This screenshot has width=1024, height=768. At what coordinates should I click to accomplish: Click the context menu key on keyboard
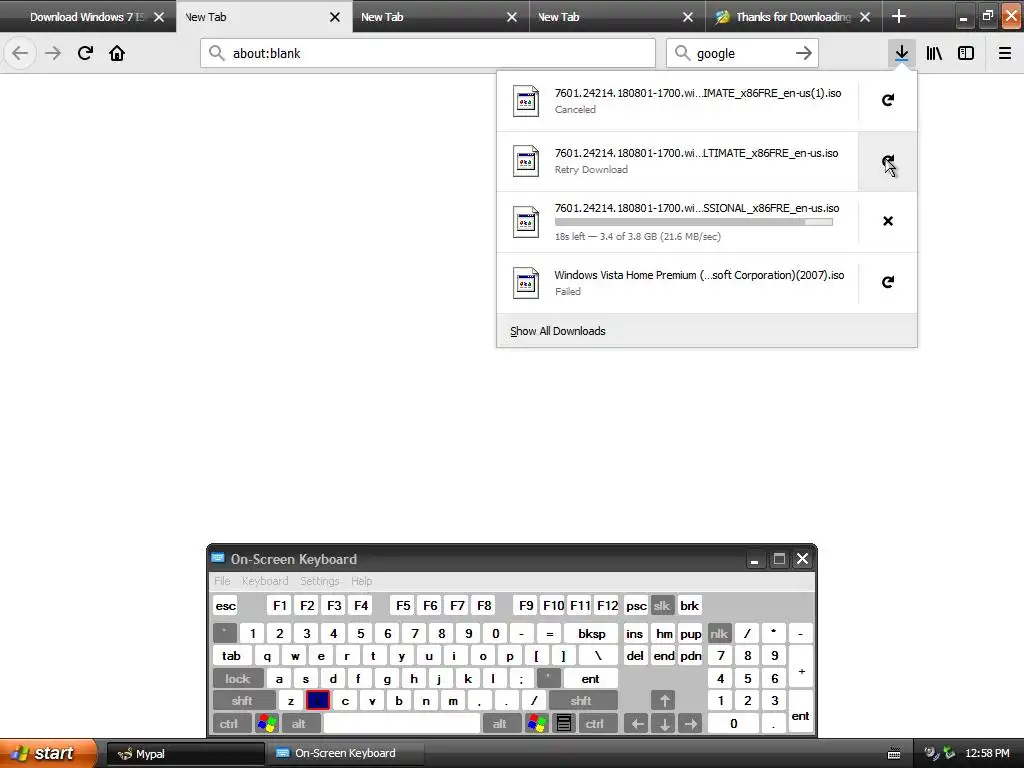(x=564, y=723)
